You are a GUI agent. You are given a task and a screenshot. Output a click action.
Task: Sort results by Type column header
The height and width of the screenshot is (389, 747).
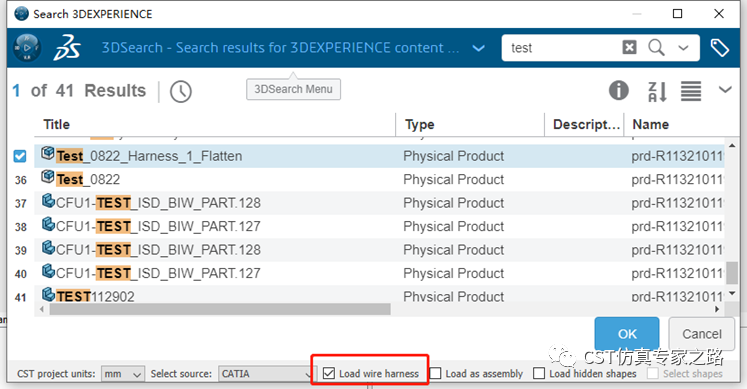tap(420, 125)
